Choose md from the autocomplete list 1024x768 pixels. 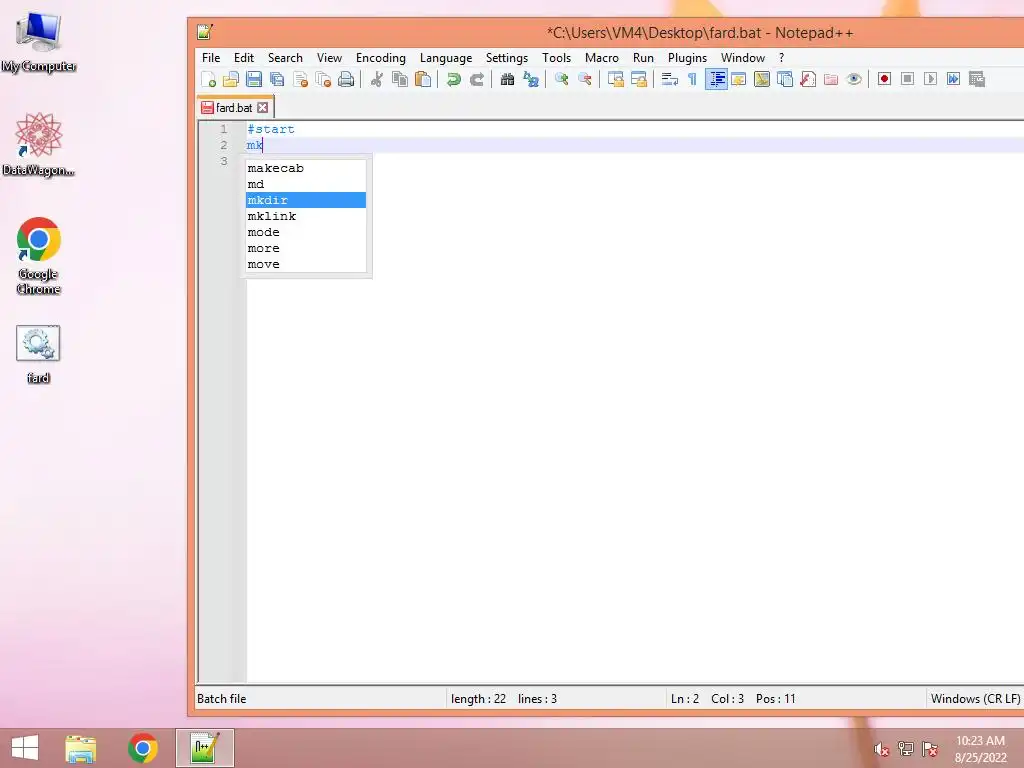tap(306, 184)
